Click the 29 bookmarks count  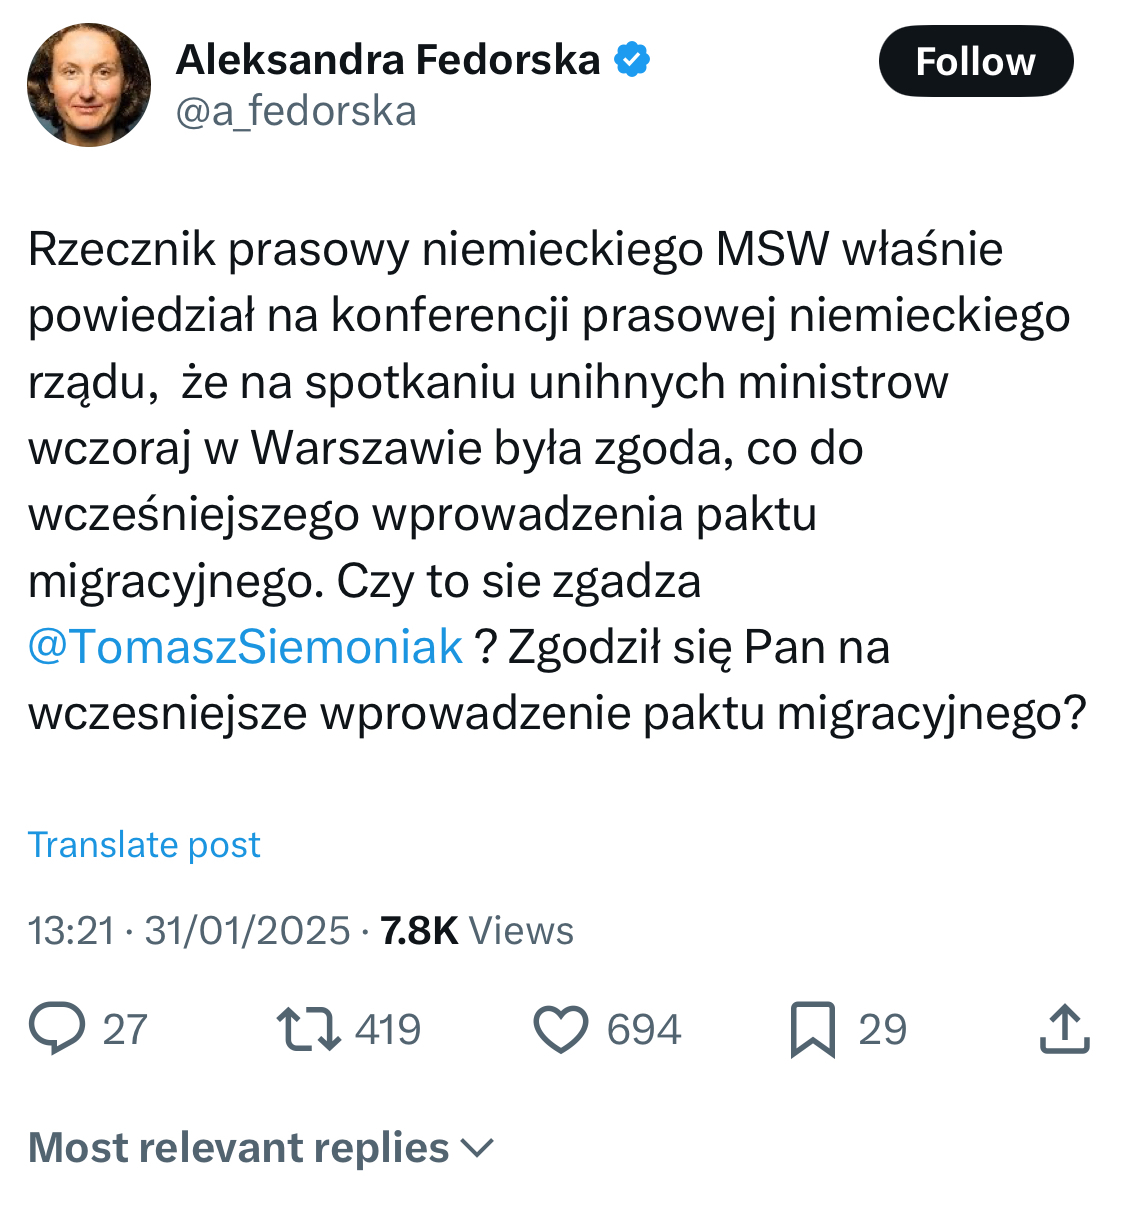[882, 1030]
